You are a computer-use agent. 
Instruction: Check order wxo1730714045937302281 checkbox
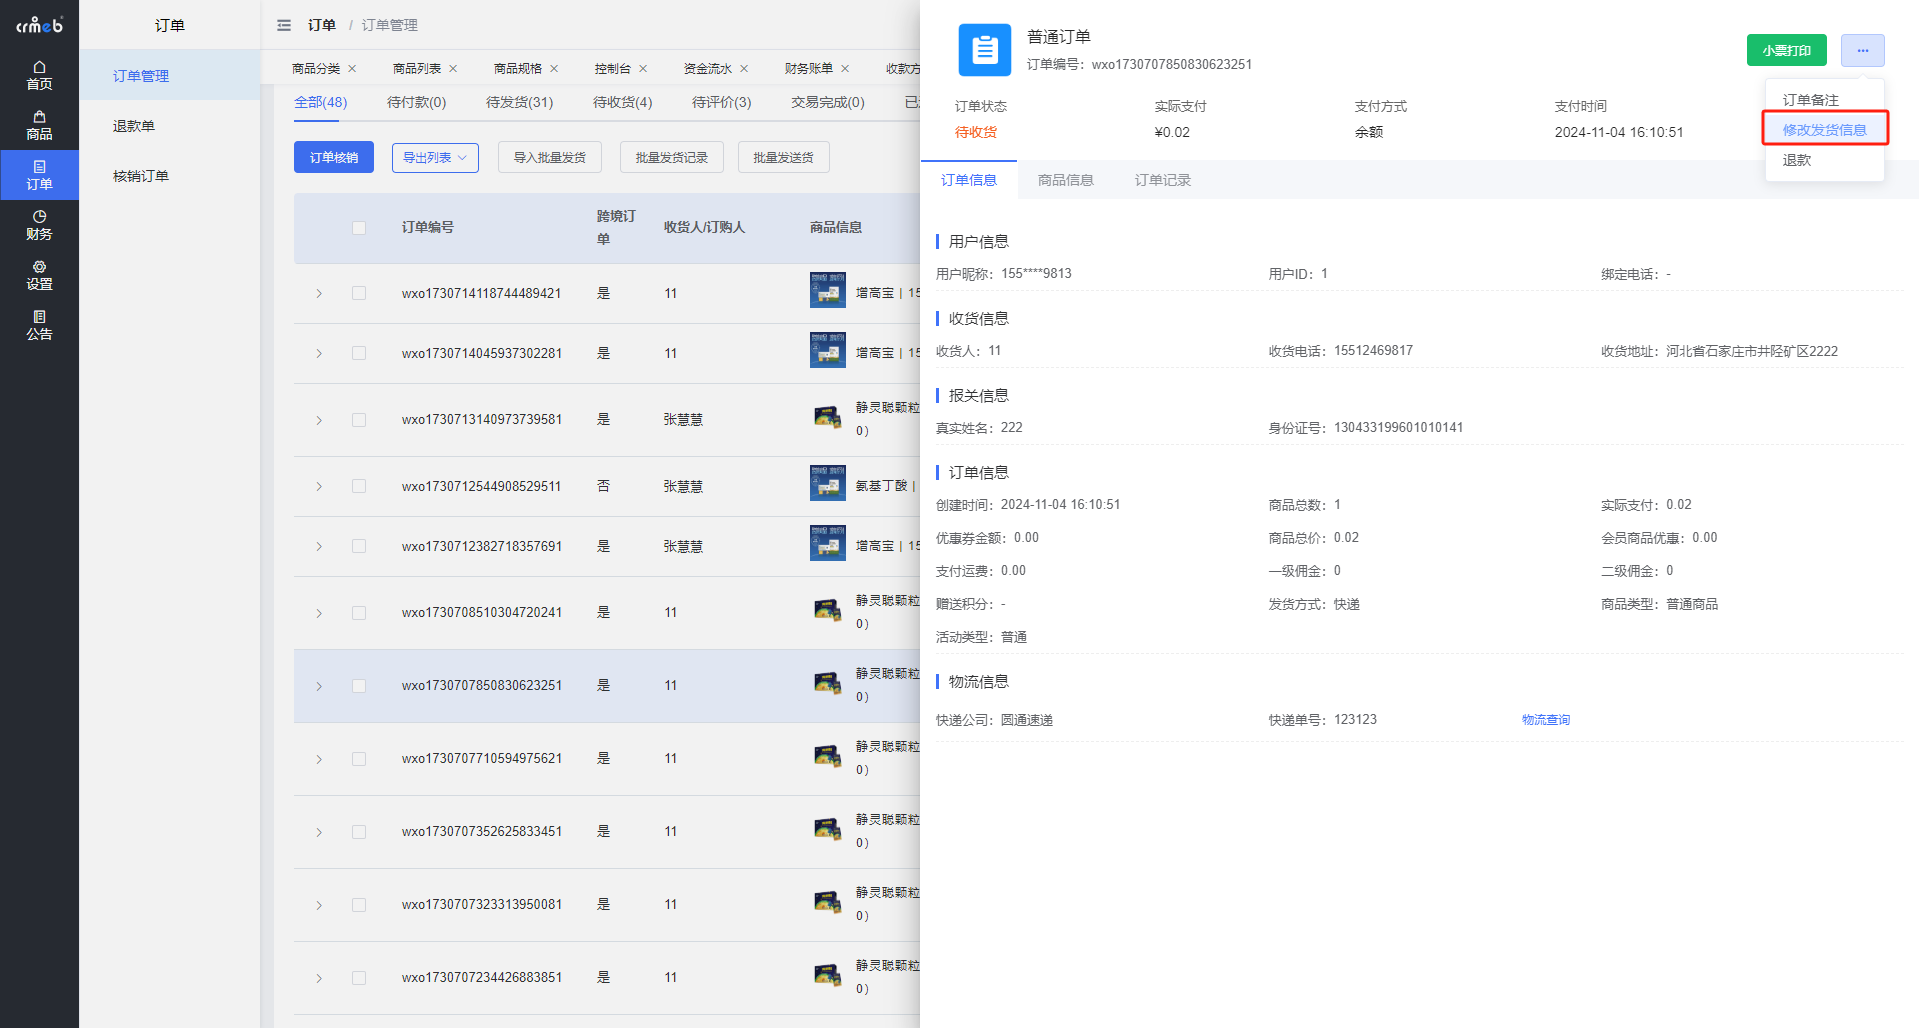click(359, 353)
